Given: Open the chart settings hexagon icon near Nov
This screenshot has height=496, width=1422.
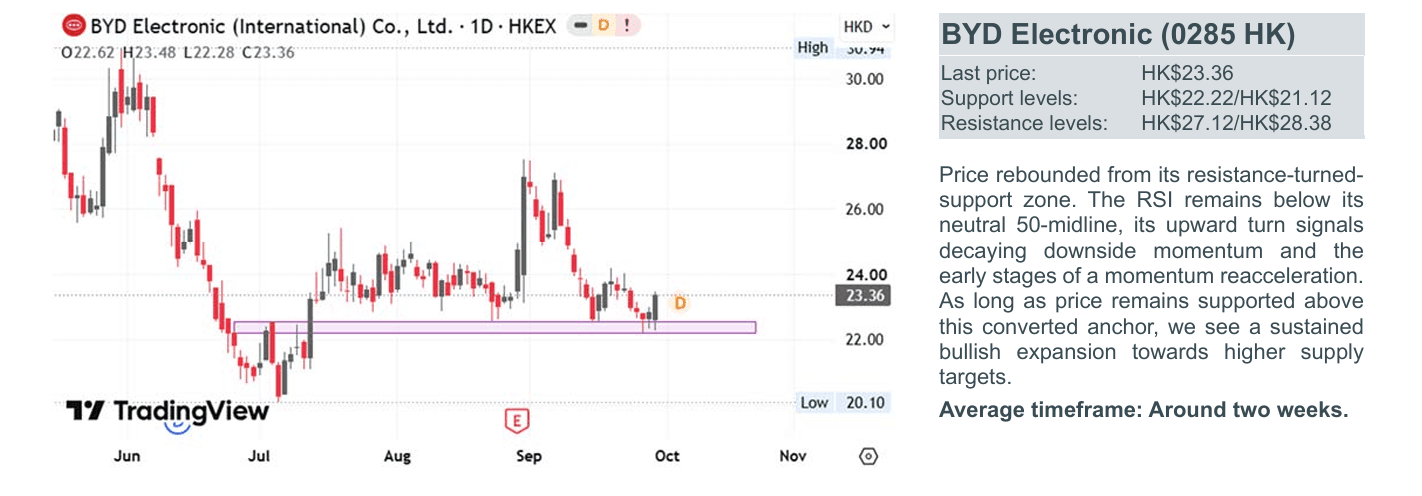Looking at the screenshot, I should click(868, 456).
